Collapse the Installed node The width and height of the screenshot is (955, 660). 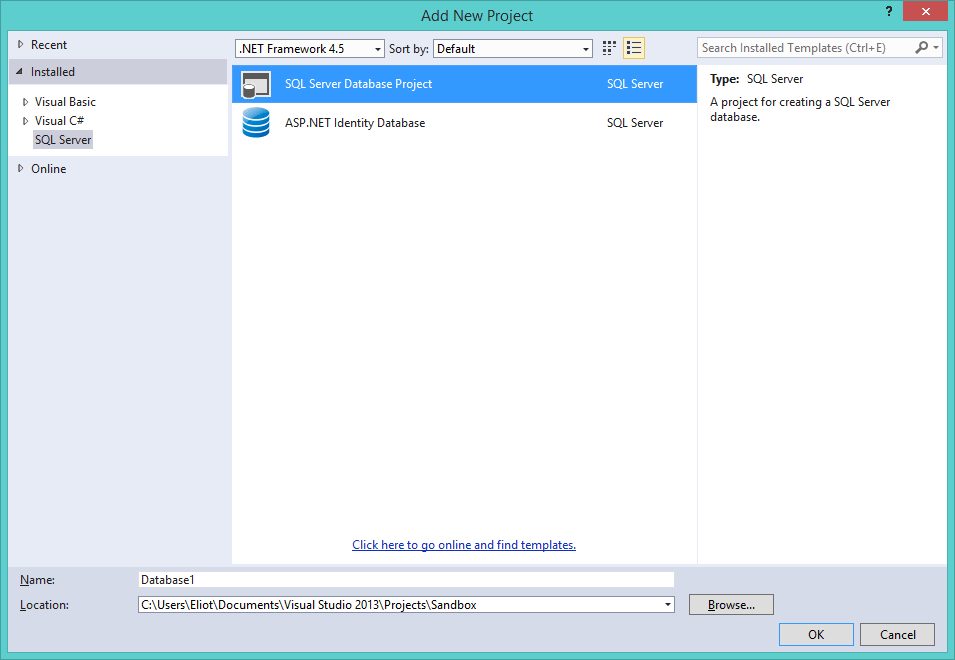(x=19, y=71)
